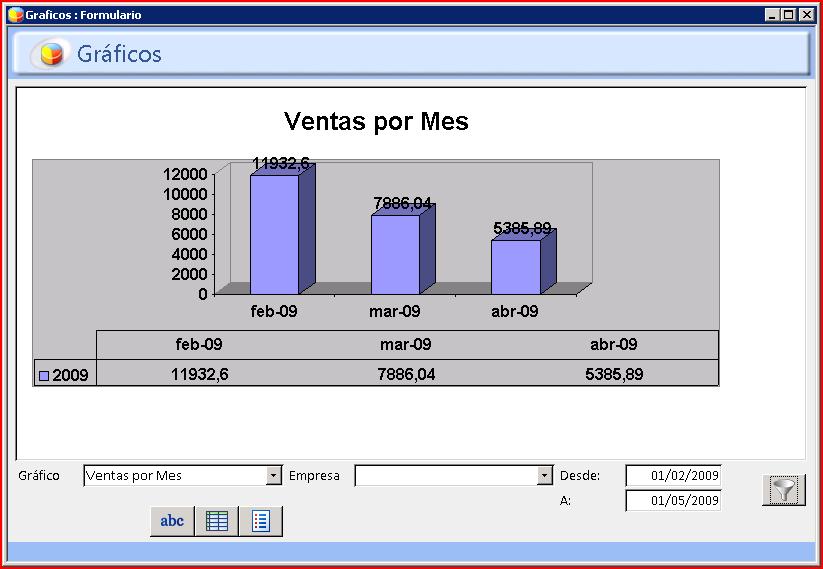The image size is (823, 569).
Task: Click the feb-09 axis label under the chart
Action: point(274,311)
